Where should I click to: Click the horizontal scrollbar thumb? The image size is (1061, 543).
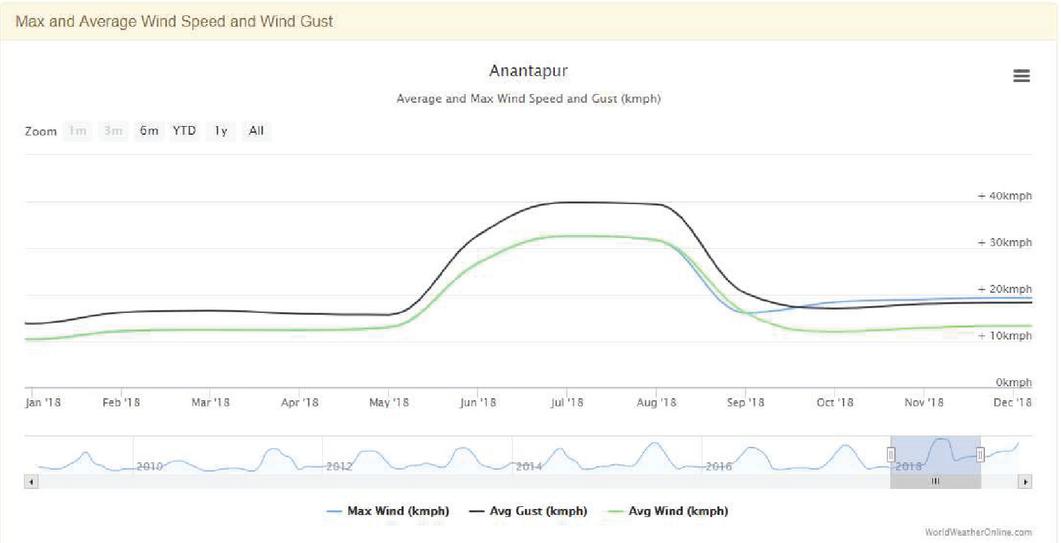pos(935,482)
